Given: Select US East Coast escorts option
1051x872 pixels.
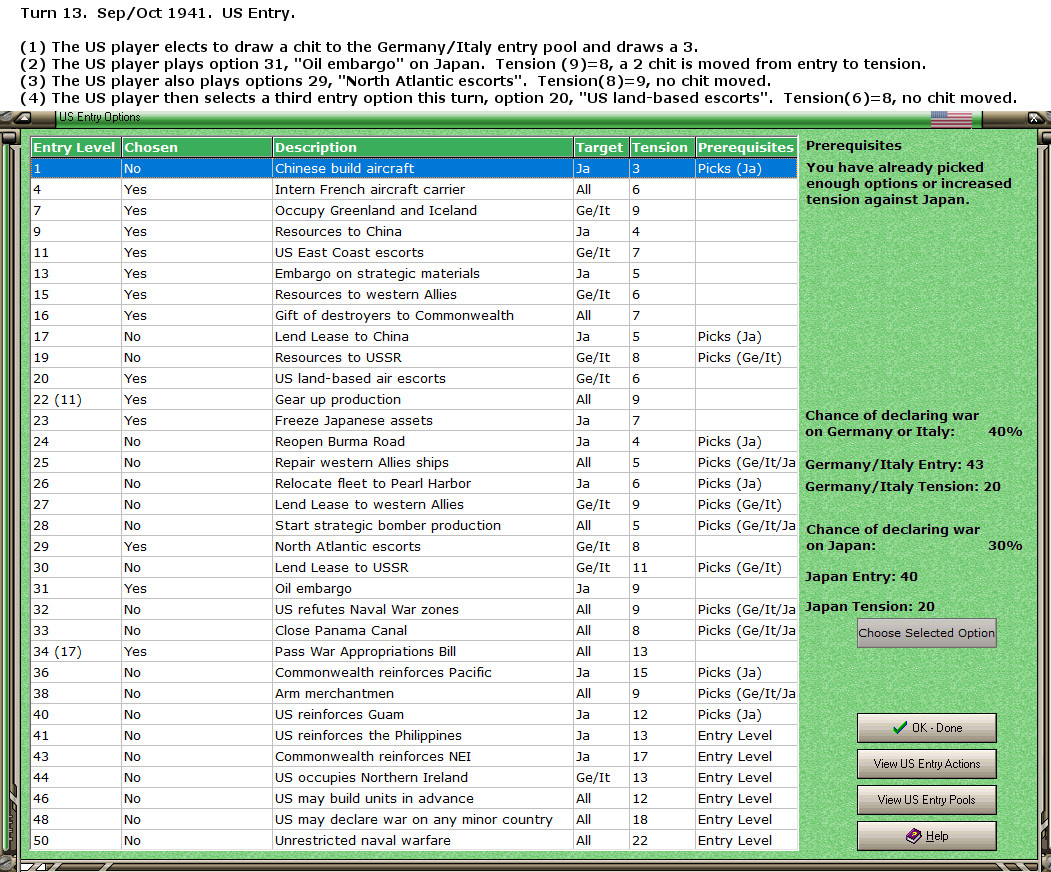Looking at the screenshot, I should tap(414, 253).
